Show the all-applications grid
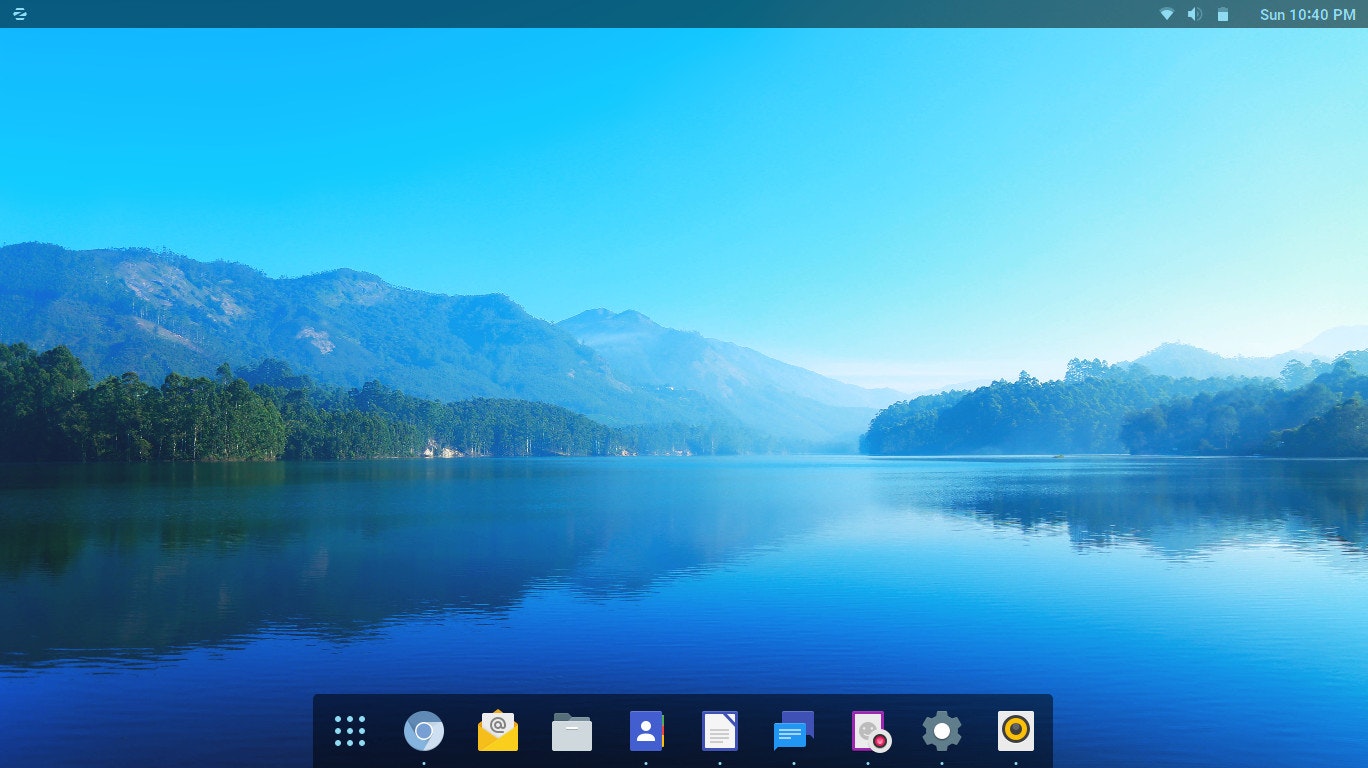Viewport: 1368px width, 768px height. [x=351, y=731]
